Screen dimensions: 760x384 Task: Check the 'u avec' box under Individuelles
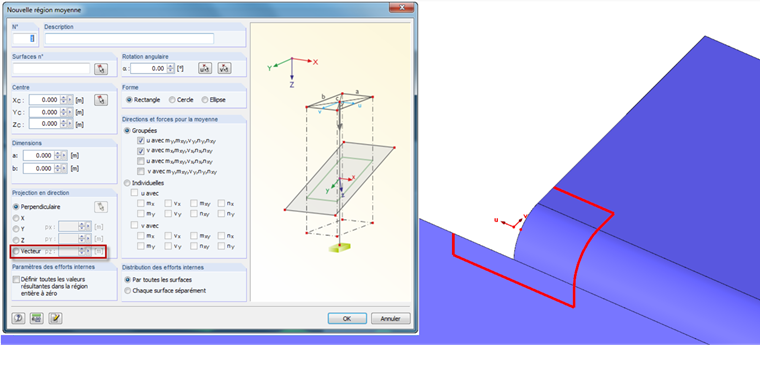point(134,193)
